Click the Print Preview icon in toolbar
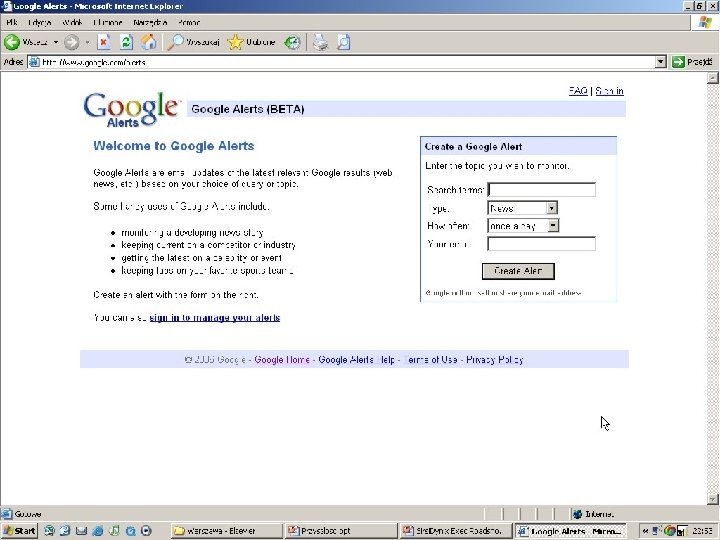 [x=343, y=42]
